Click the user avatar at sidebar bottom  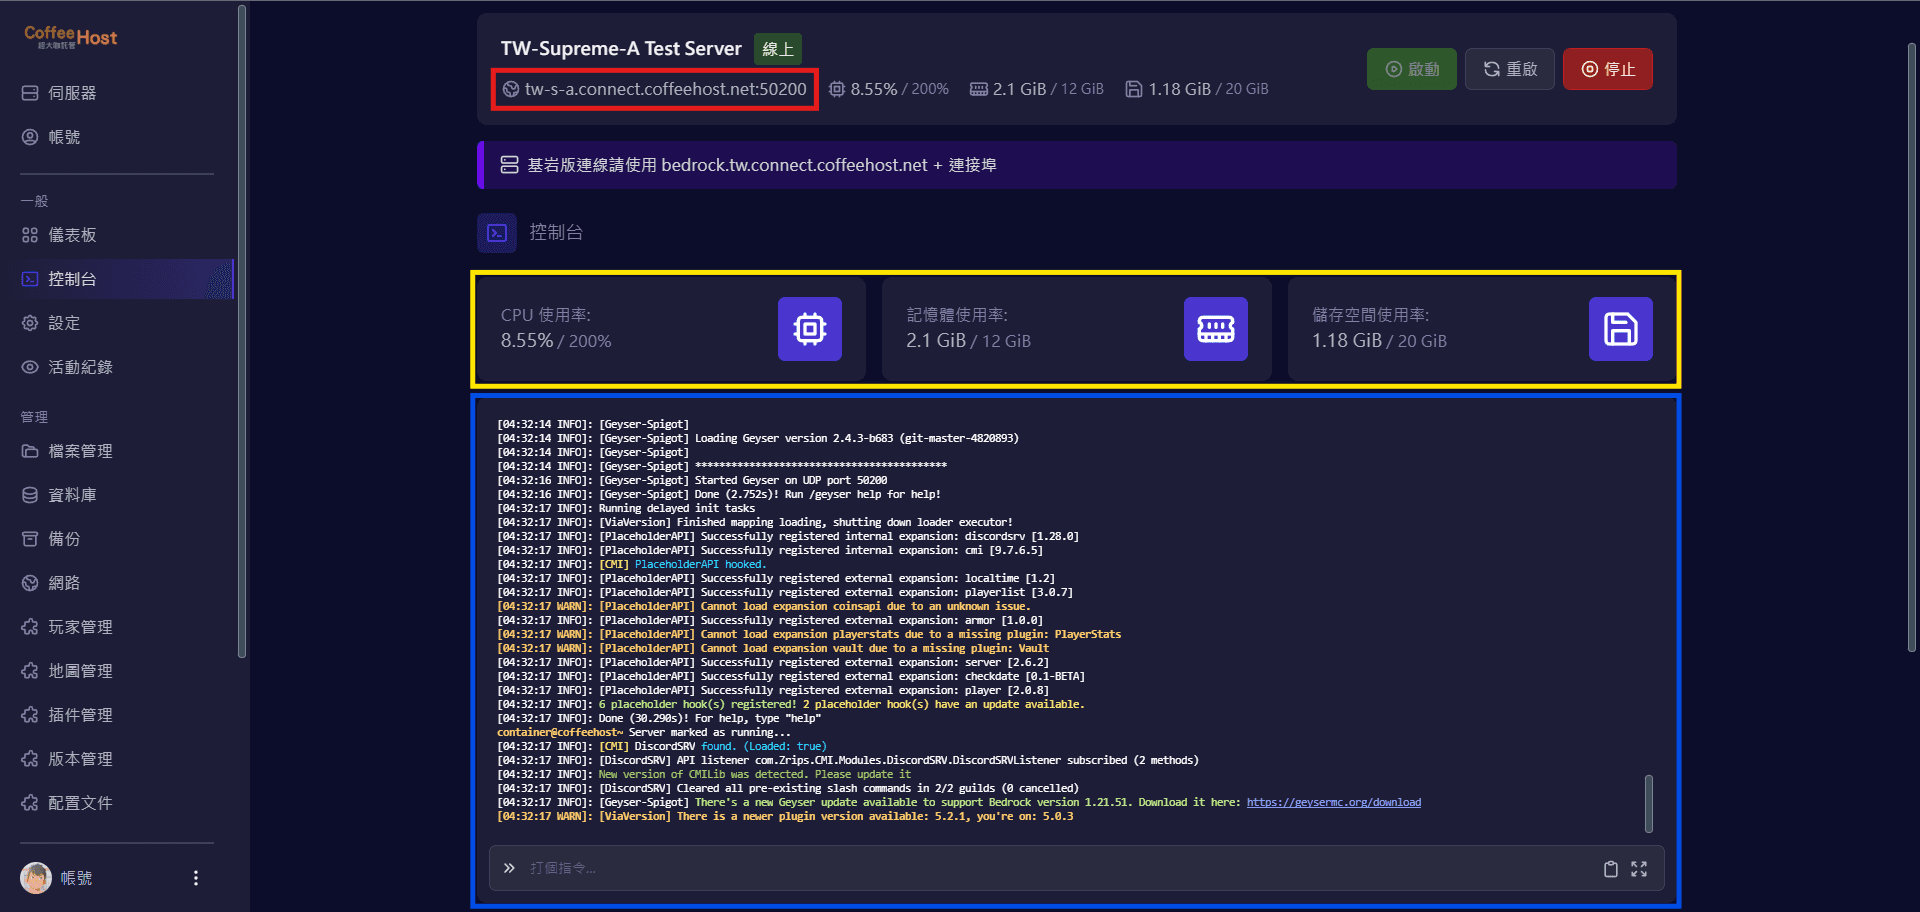[36, 878]
